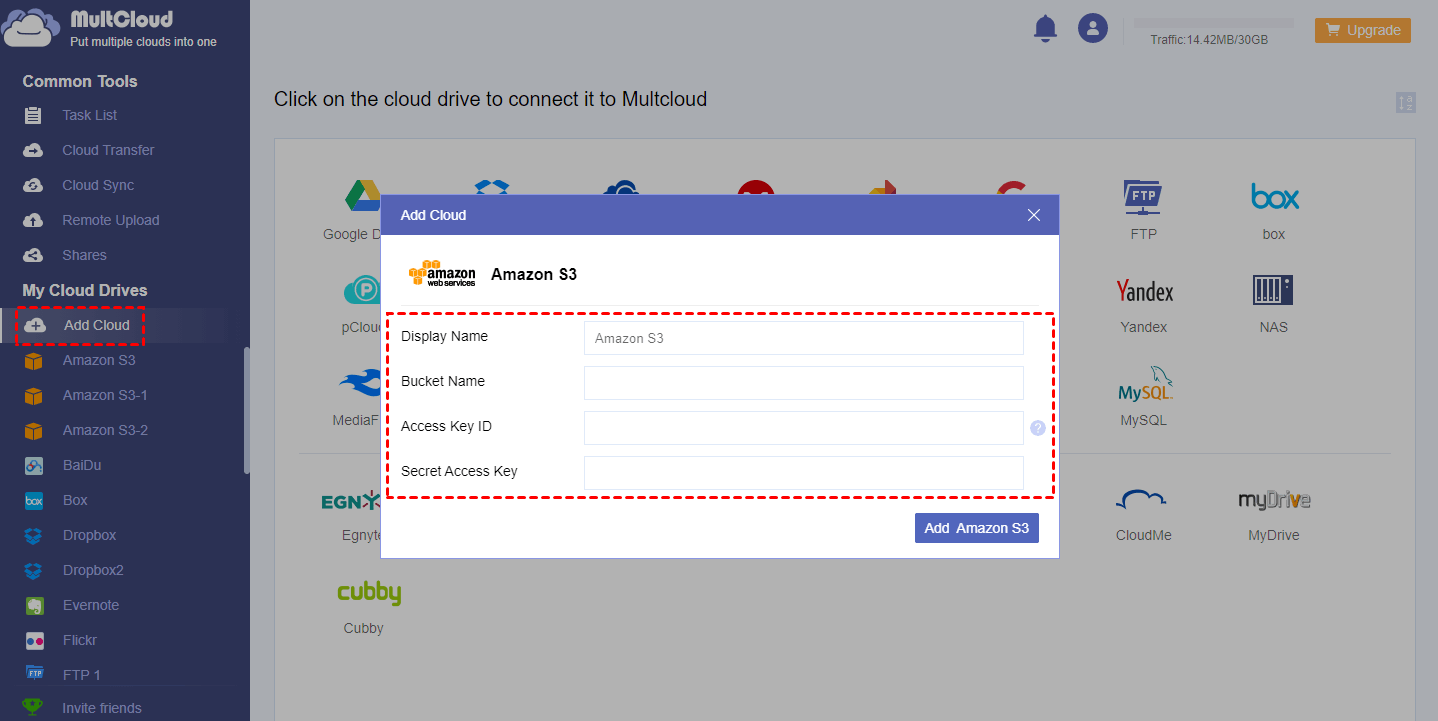Click the Secret Access Key input field

click(x=804, y=473)
